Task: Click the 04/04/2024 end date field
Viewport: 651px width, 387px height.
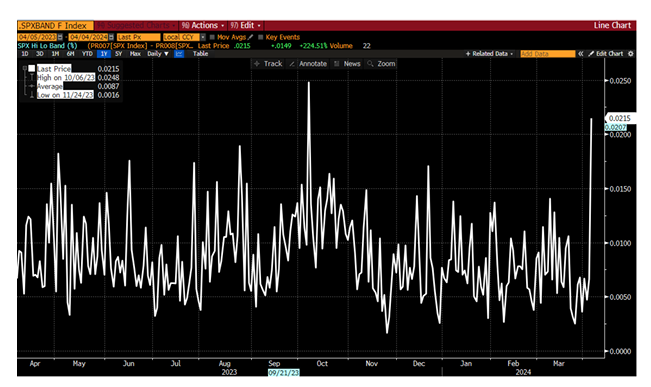Action: tap(88, 37)
